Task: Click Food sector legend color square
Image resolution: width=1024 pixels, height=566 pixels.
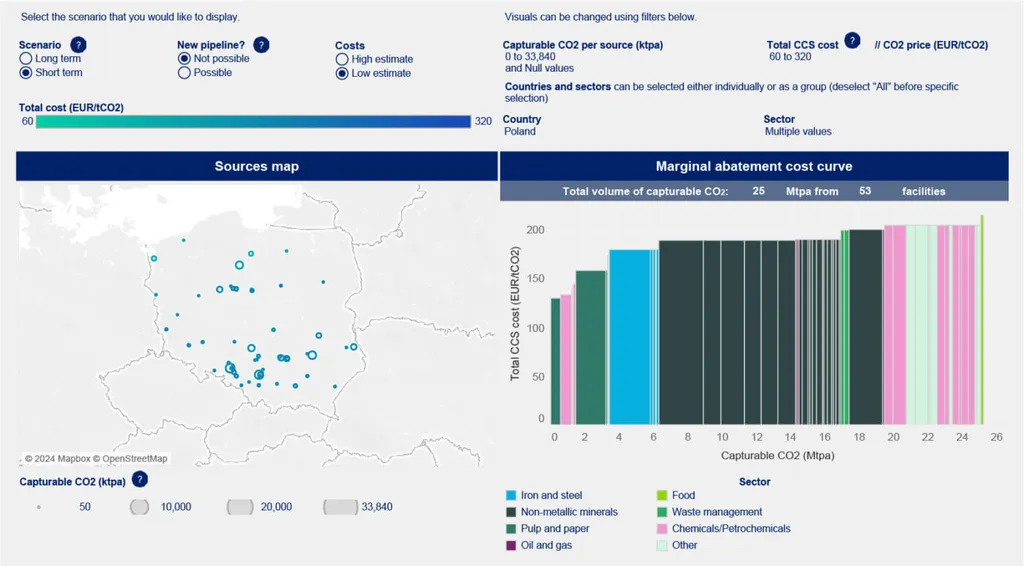Action: coord(661,496)
